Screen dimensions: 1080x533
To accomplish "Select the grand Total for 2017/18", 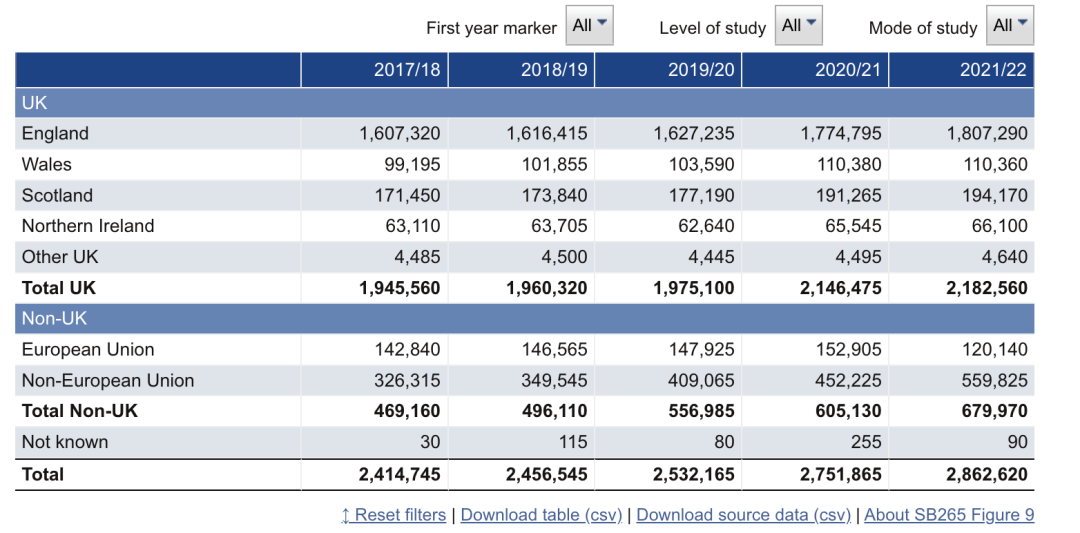I will pos(400,474).
